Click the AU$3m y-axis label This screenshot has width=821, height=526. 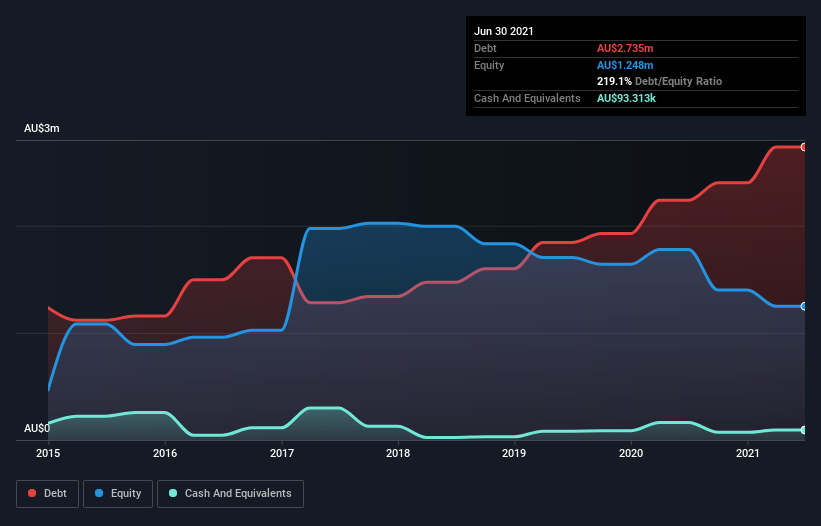click(42, 128)
